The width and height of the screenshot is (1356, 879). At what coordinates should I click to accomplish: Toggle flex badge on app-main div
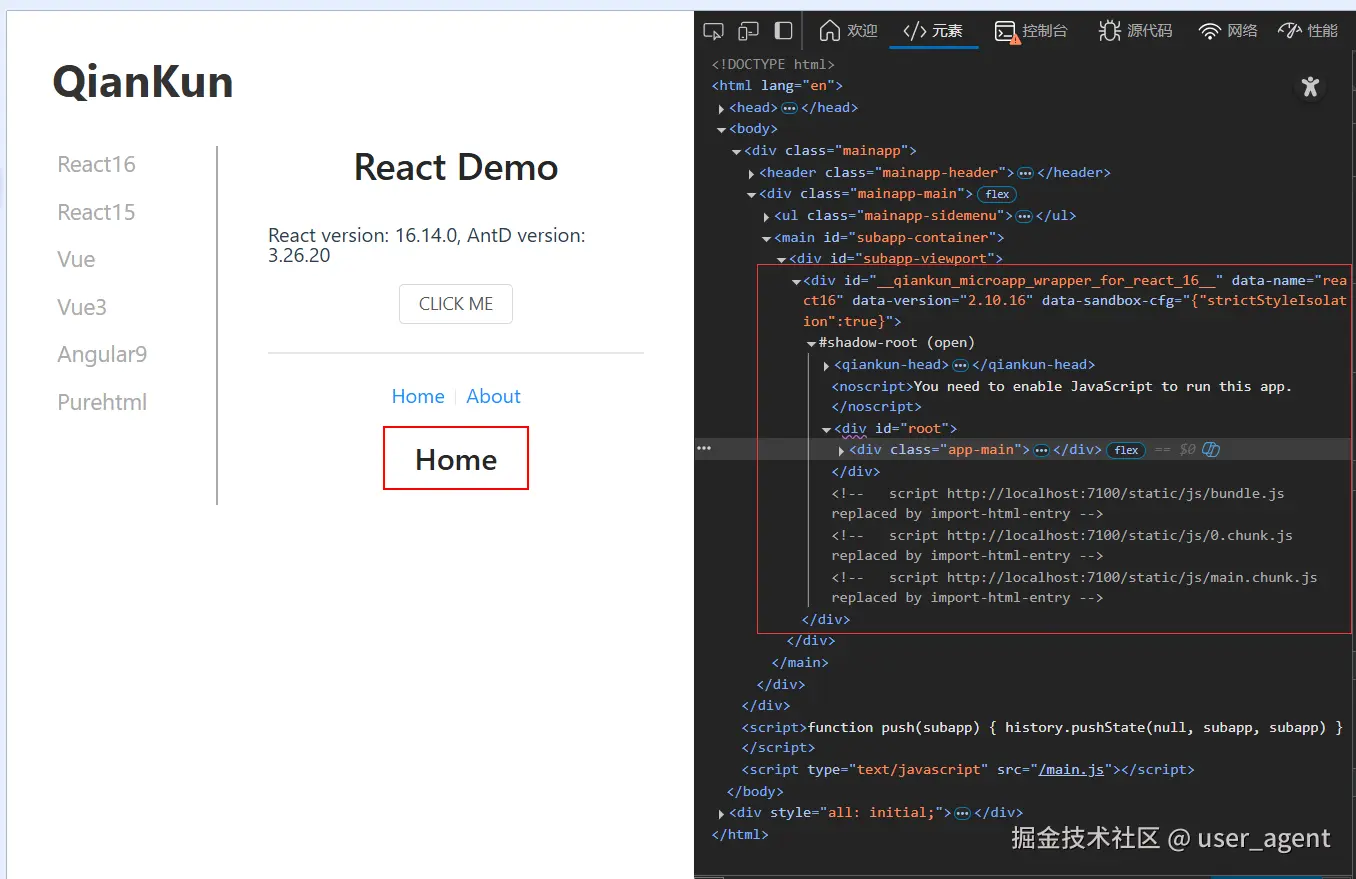pos(1126,450)
